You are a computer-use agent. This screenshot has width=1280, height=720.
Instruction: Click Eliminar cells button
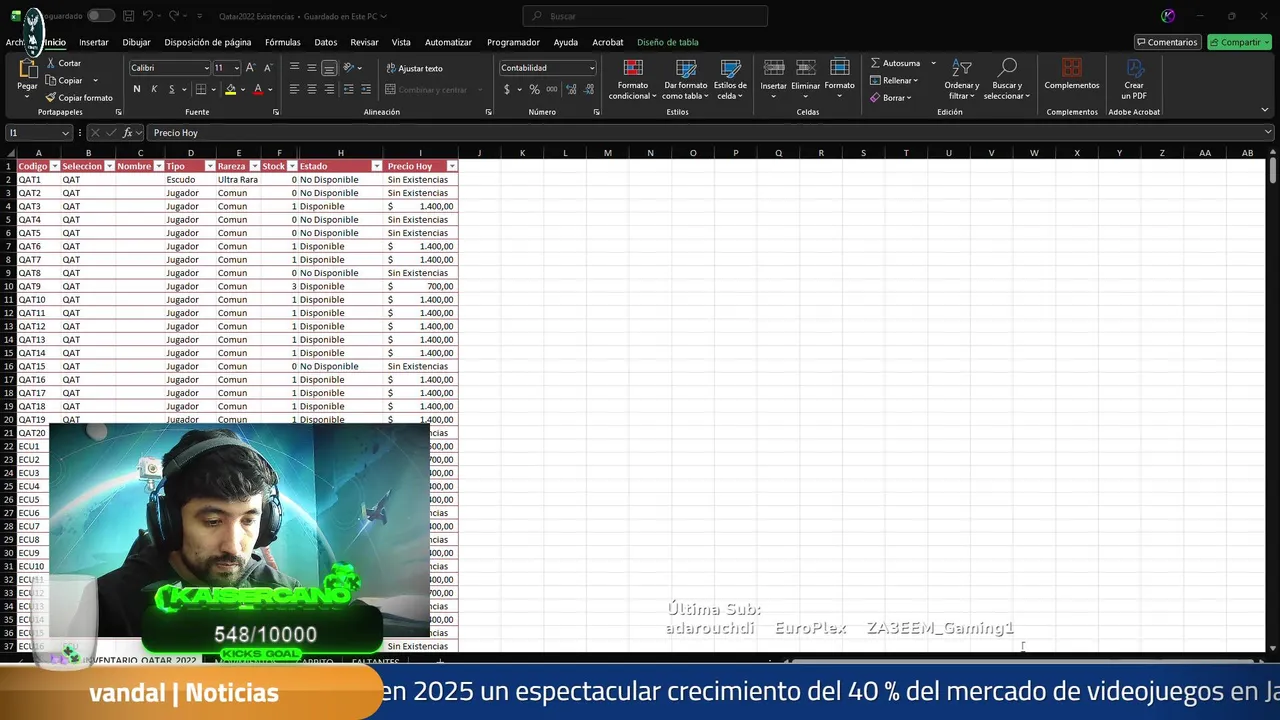(x=805, y=79)
